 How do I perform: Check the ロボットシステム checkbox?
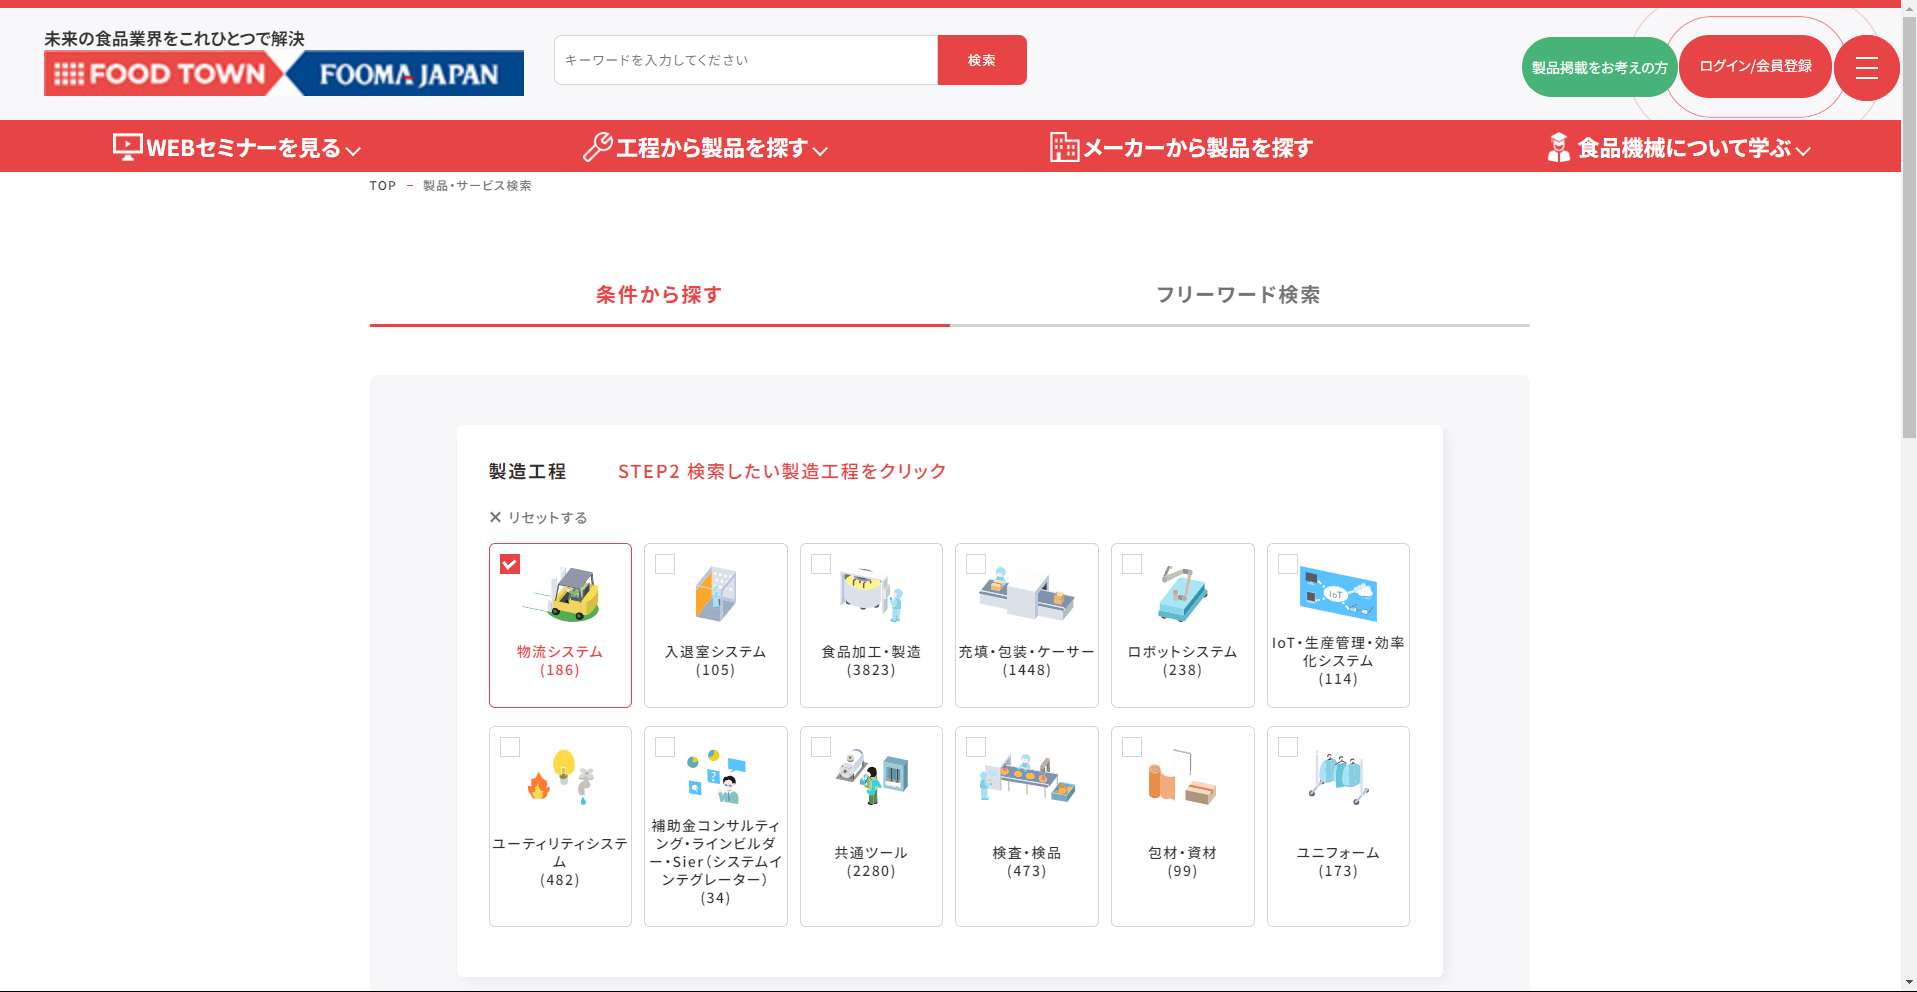click(x=1132, y=564)
